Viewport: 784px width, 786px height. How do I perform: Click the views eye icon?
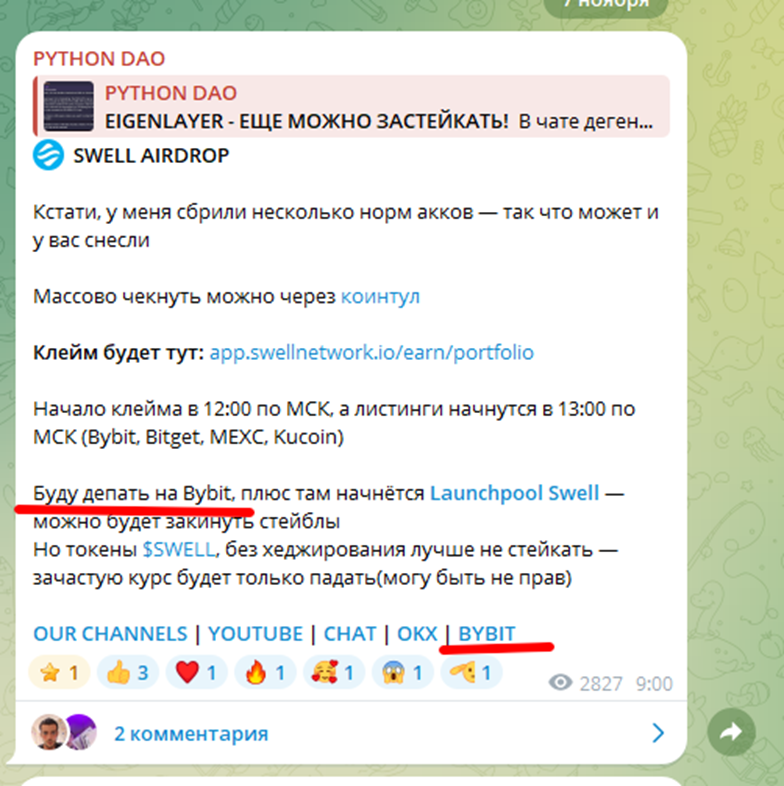click(x=560, y=683)
